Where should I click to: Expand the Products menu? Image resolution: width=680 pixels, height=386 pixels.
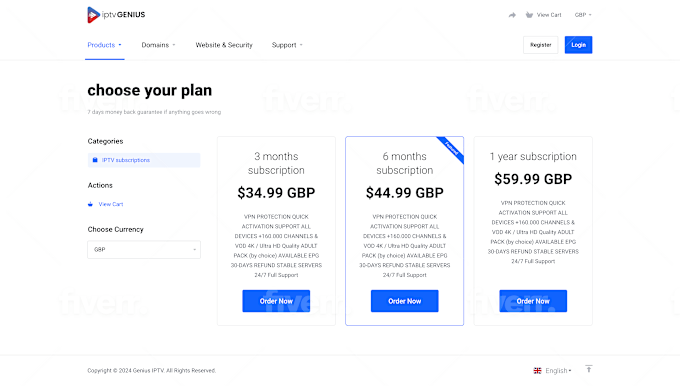click(x=105, y=45)
